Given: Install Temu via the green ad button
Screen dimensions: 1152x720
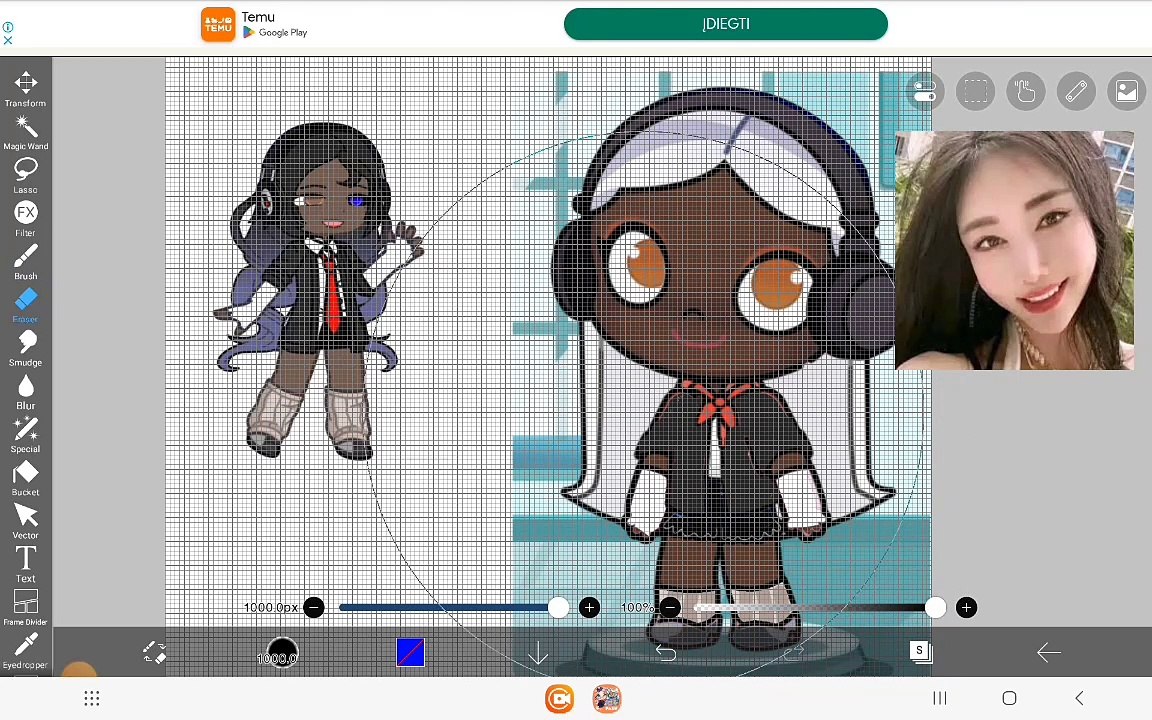Looking at the screenshot, I should (726, 24).
